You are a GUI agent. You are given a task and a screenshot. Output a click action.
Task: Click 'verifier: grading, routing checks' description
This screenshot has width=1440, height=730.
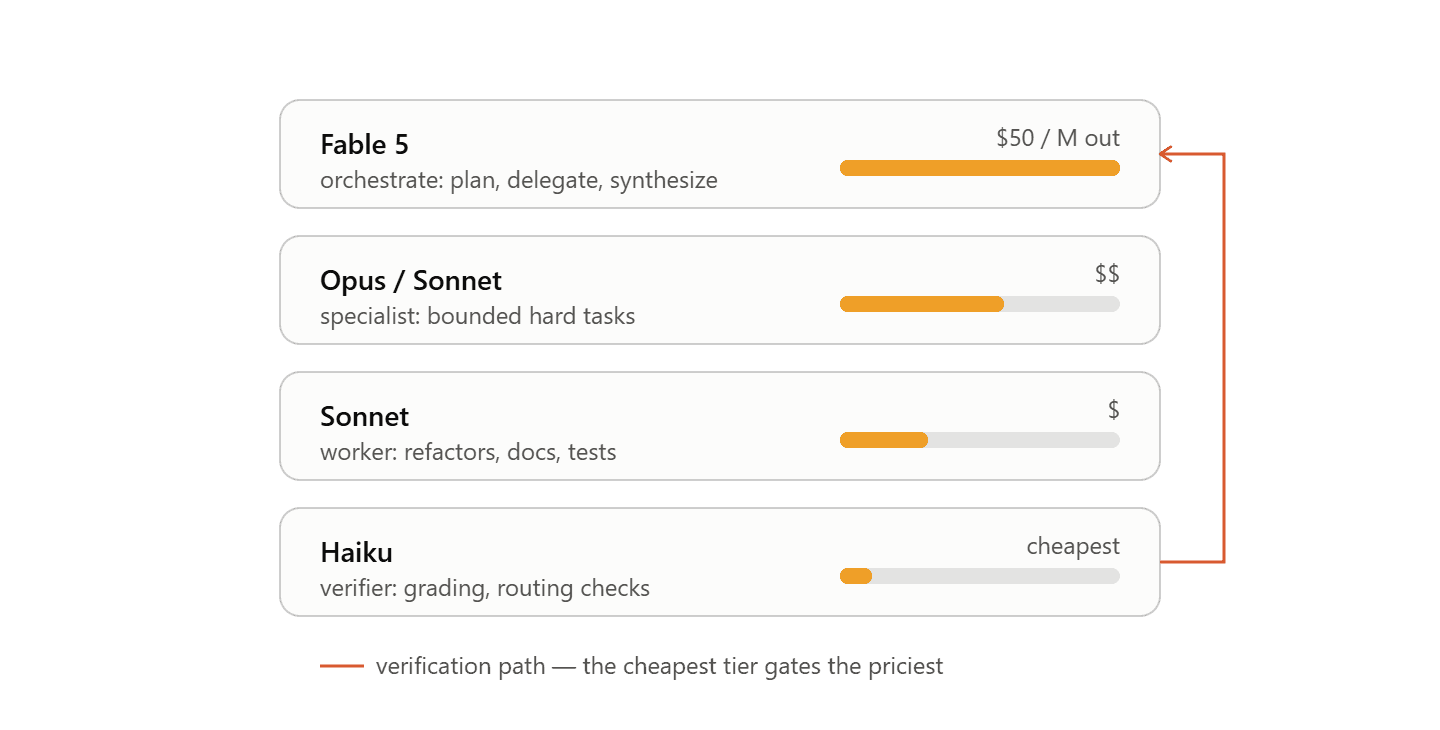(485, 589)
